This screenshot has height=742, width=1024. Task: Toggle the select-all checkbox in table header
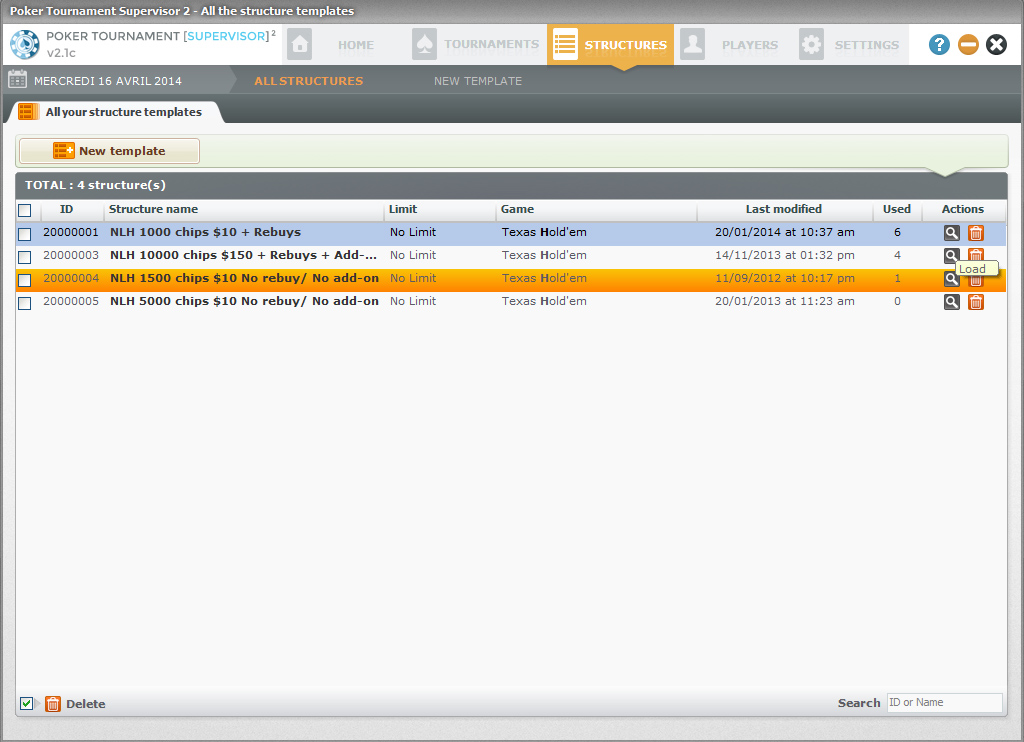tap(25, 210)
